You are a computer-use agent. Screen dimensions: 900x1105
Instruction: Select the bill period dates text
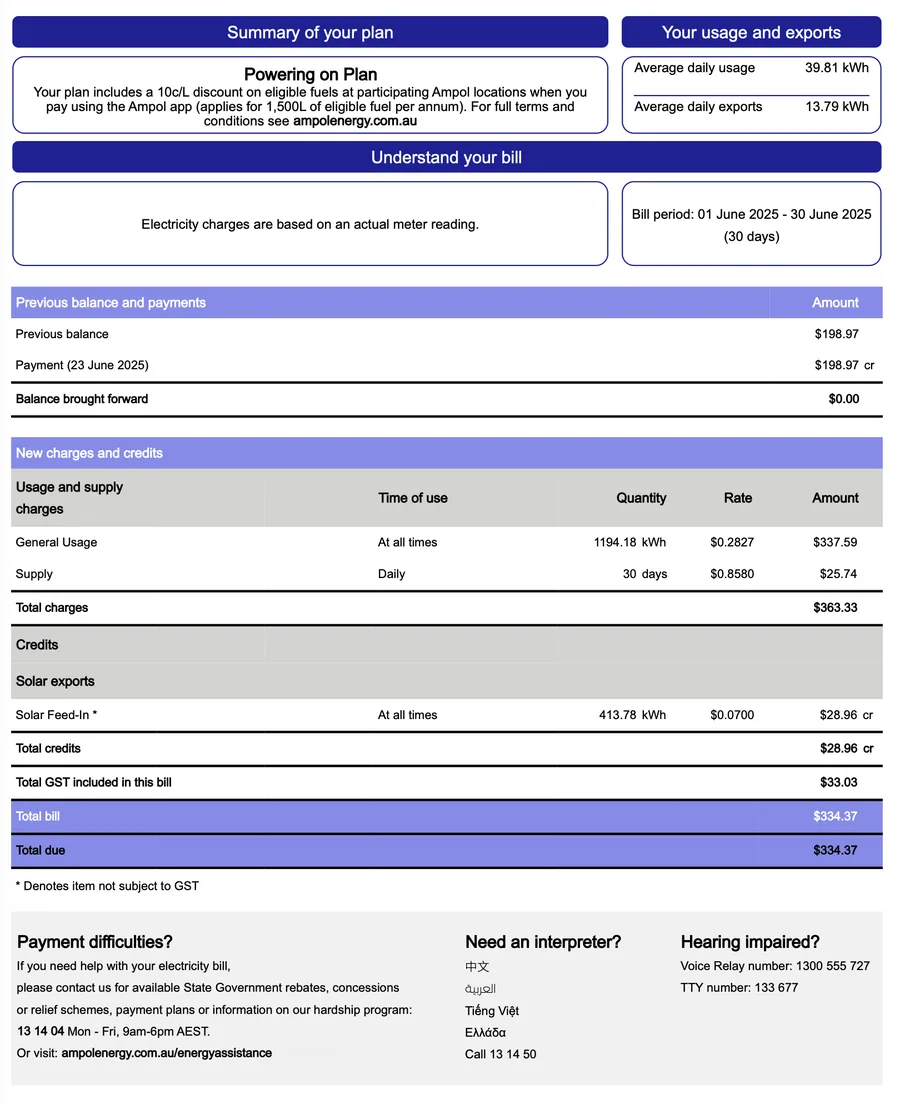click(751, 214)
